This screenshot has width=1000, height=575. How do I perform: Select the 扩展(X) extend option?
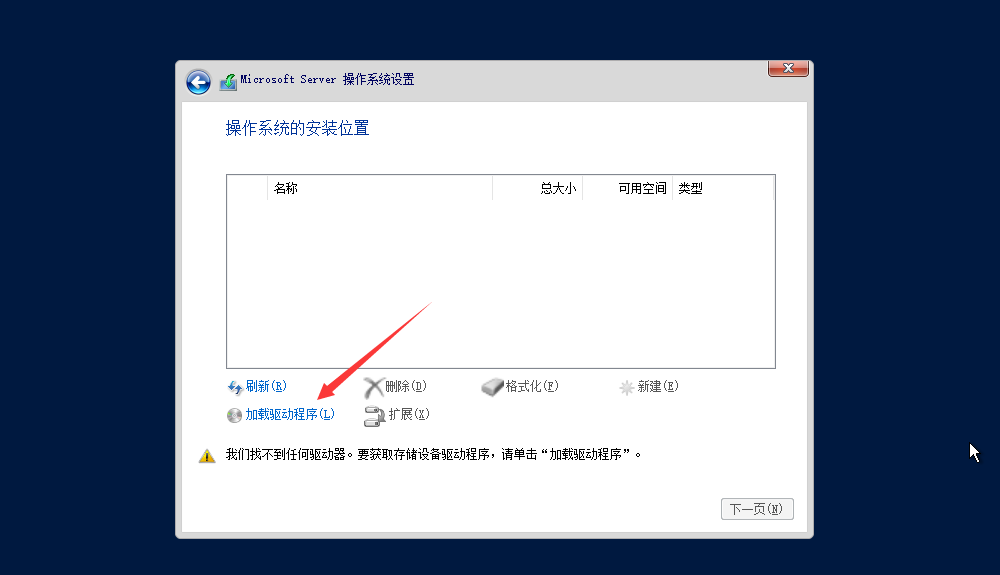pos(408,414)
